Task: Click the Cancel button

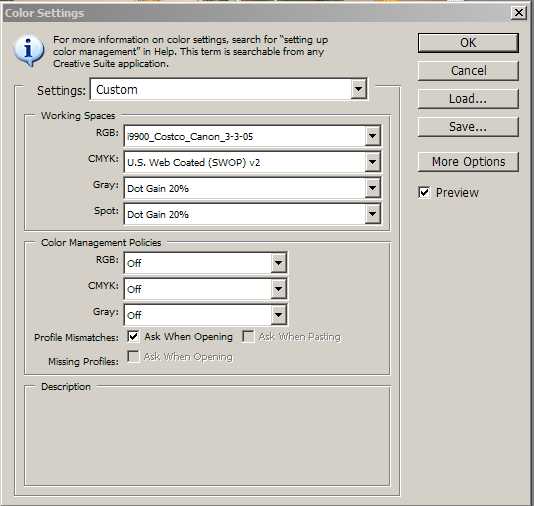Action: pos(468,71)
